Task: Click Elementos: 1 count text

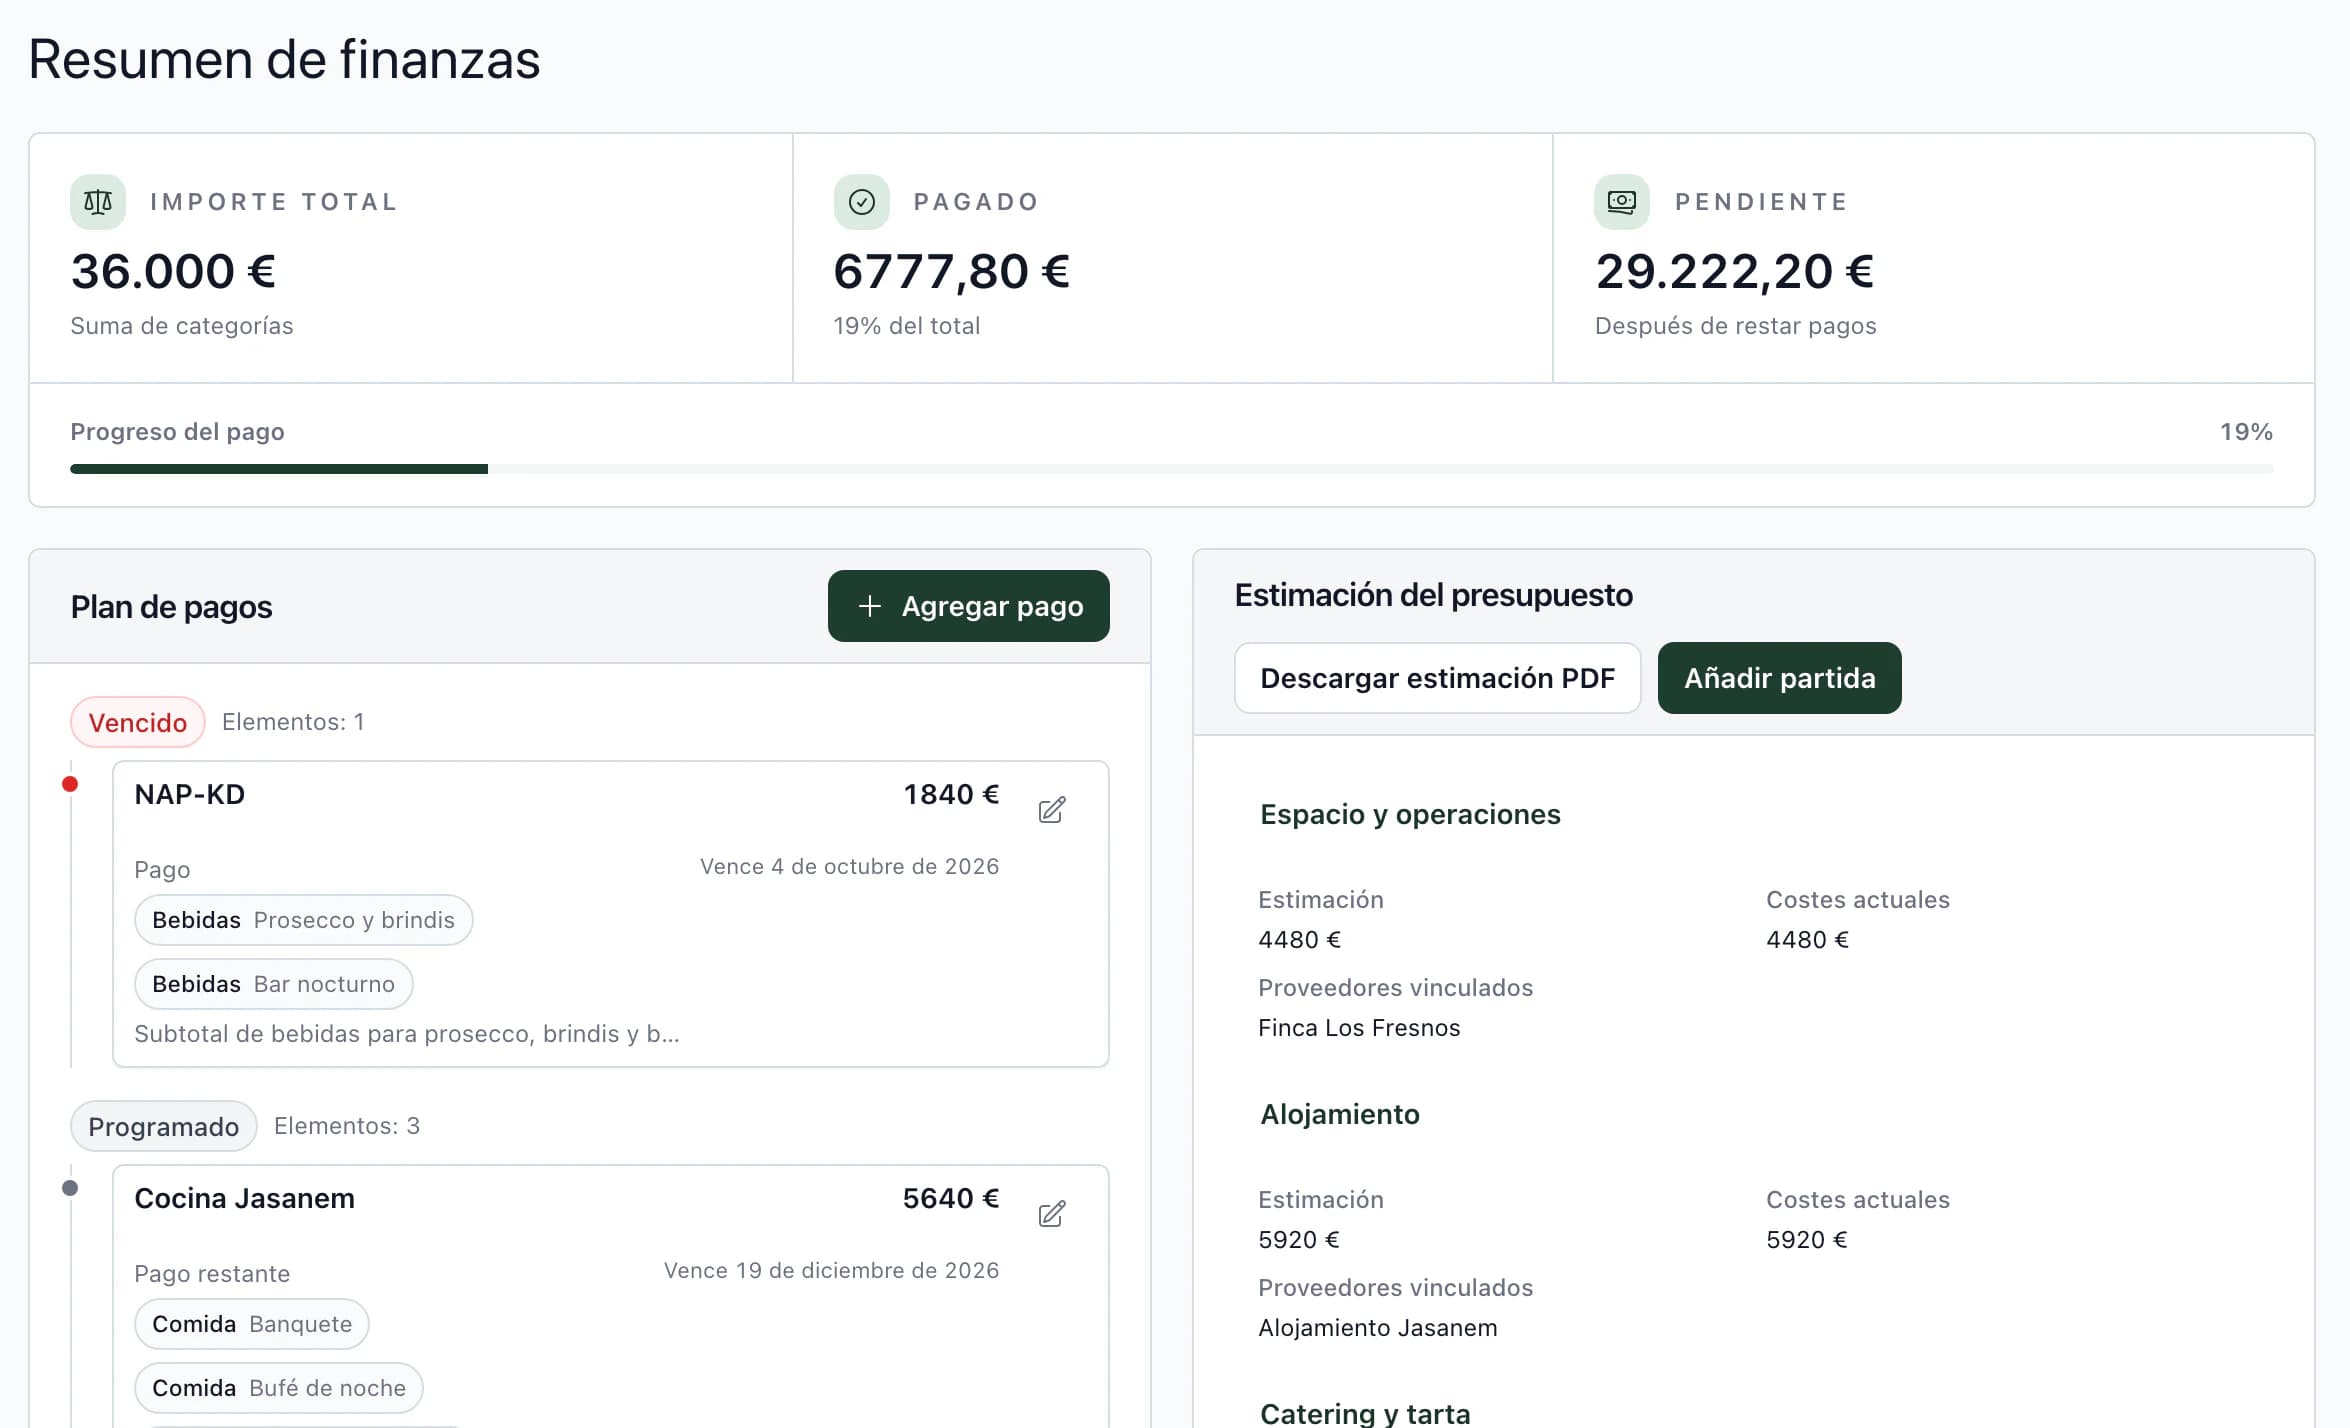Action: click(293, 722)
